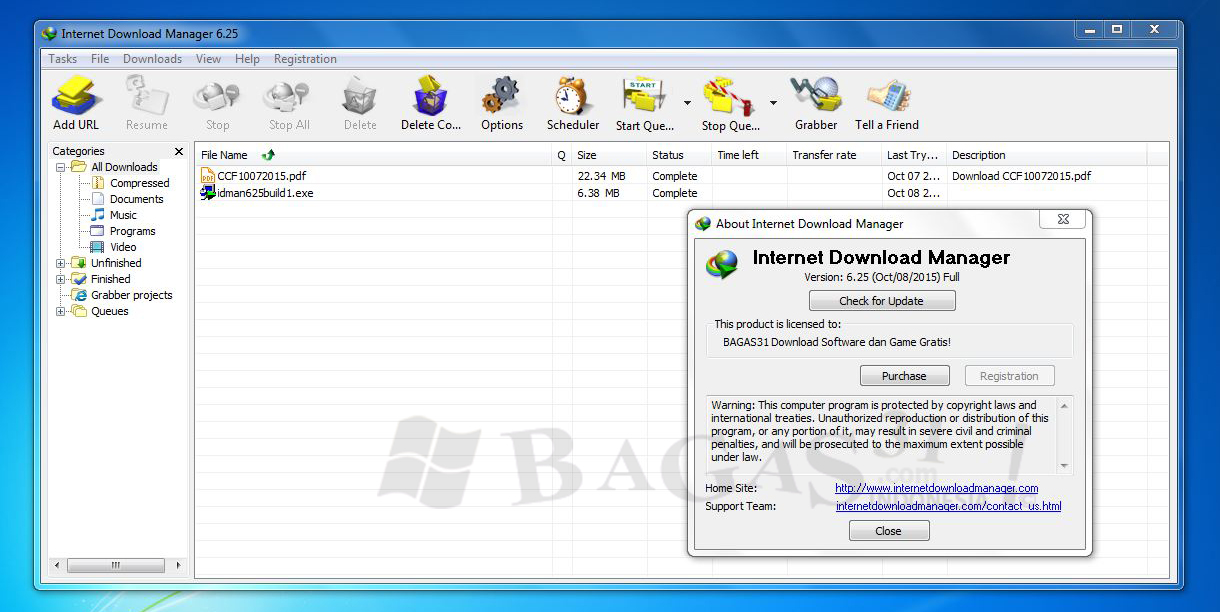This screenshot has height=612, width=1220.
Task: Click PDF file icon of CCF10072015.pdf
Action: pos(208,176)
